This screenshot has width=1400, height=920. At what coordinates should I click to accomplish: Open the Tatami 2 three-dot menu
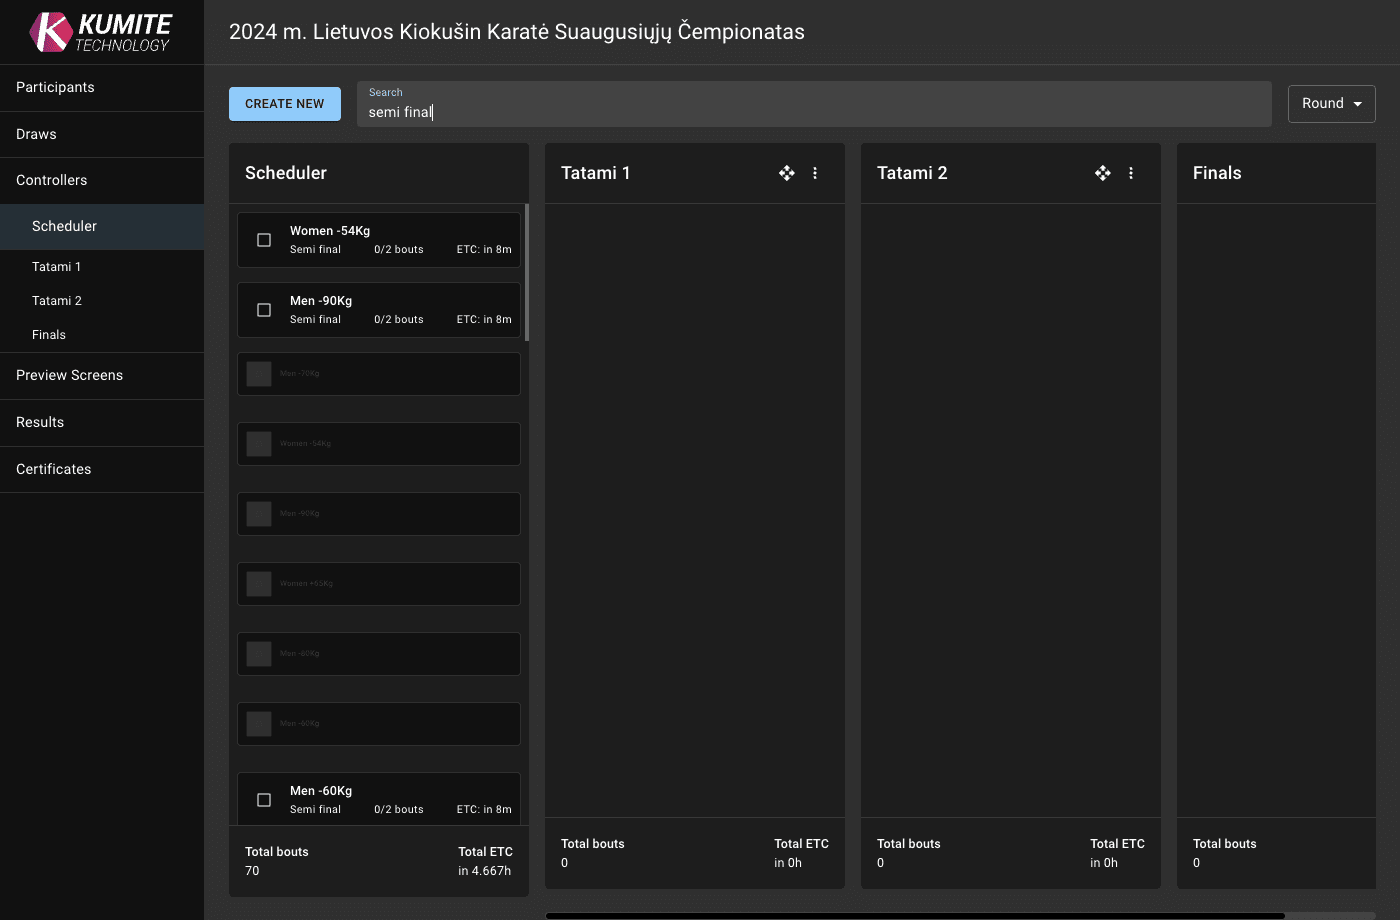[1131, 173]
